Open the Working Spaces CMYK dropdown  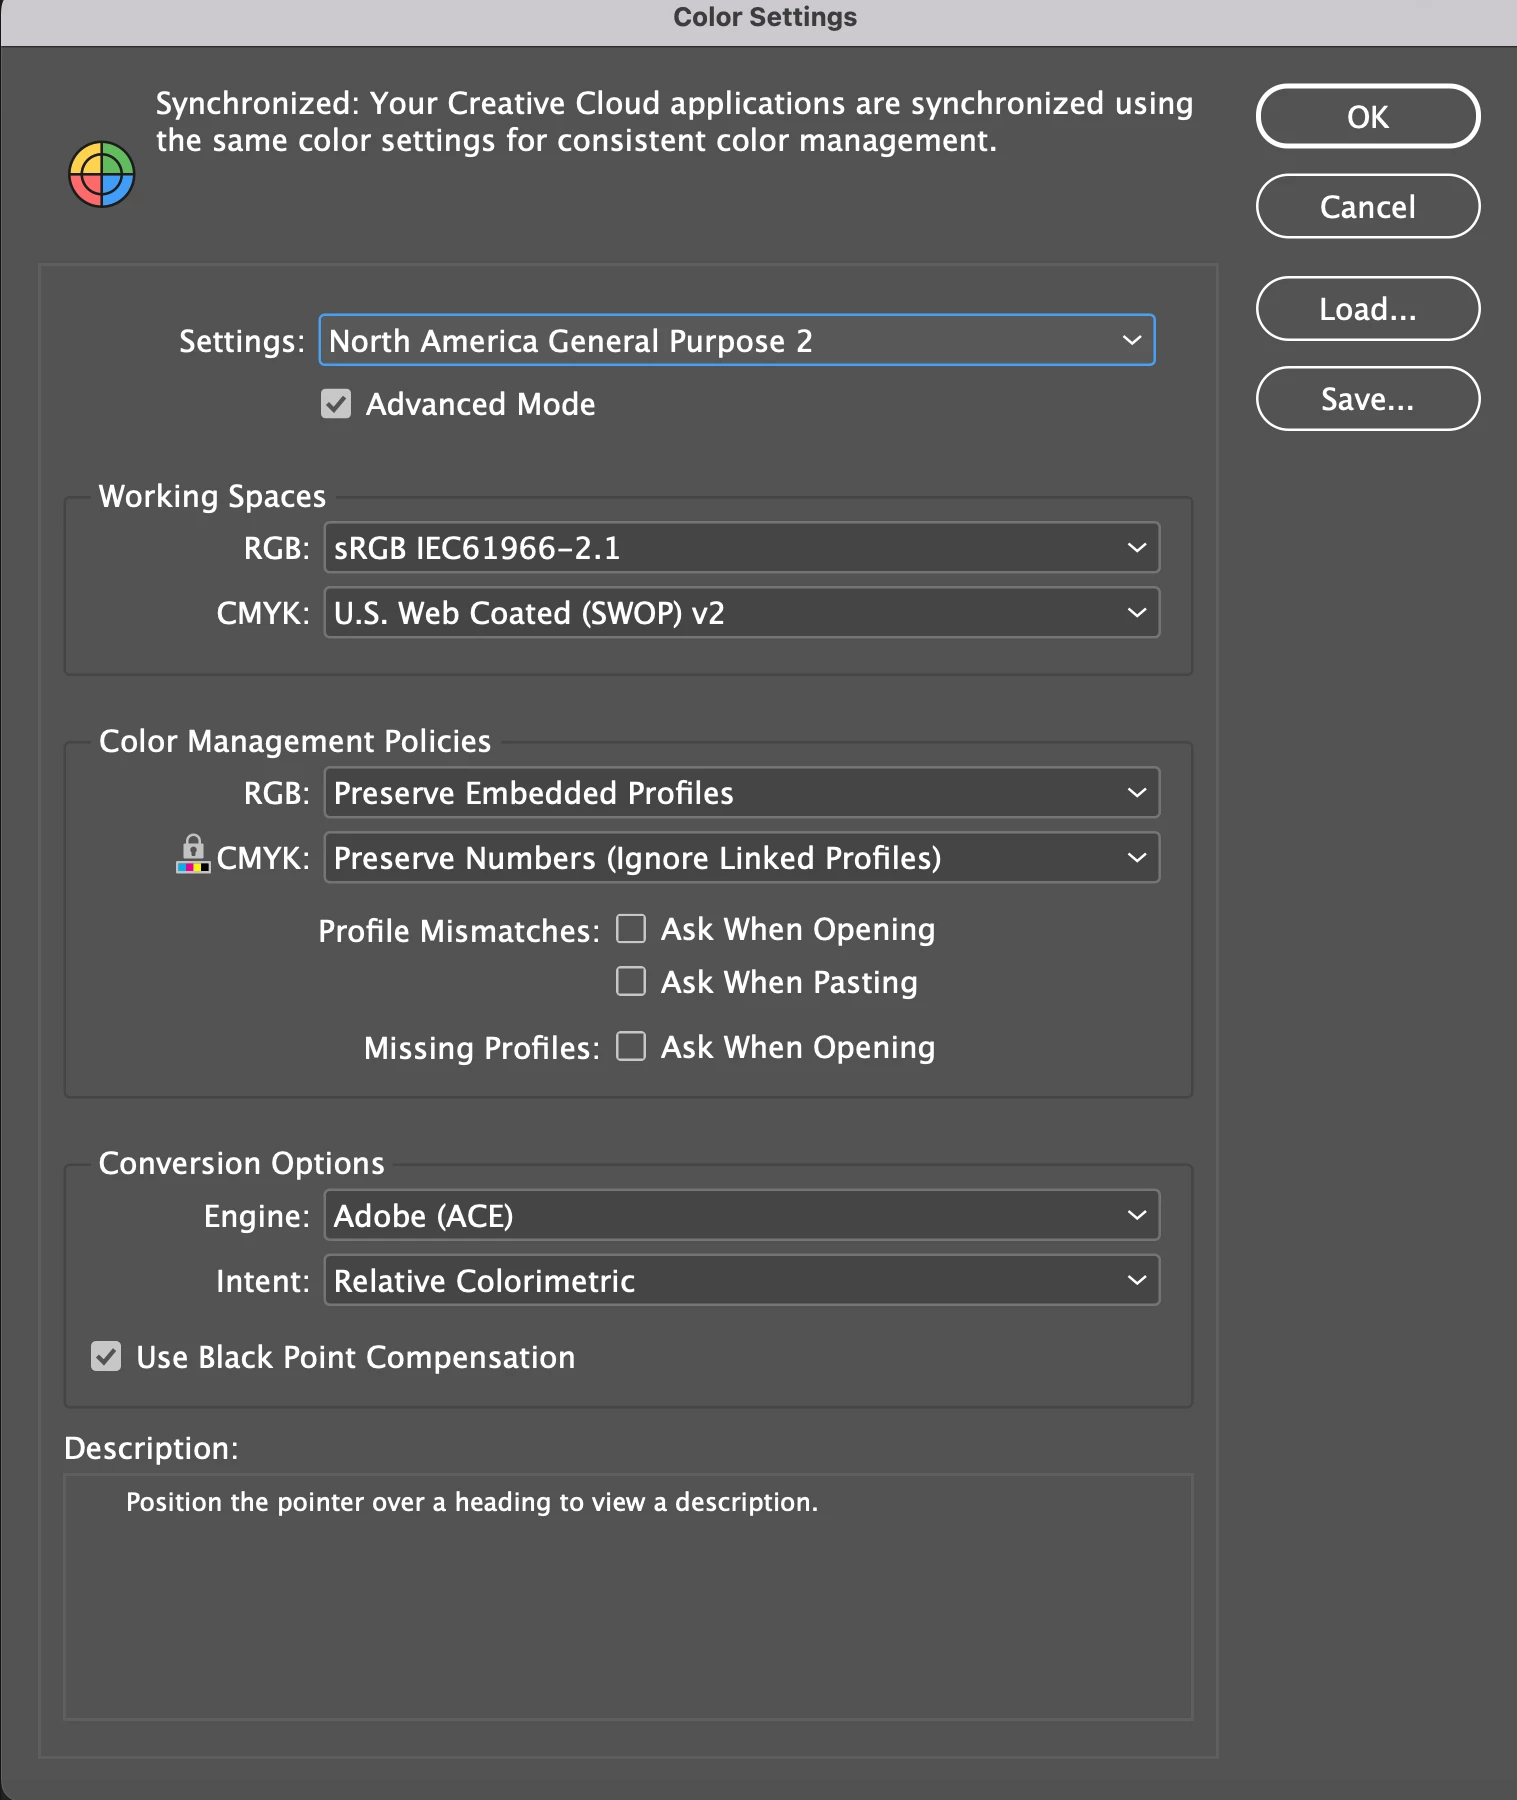point(742,612)
